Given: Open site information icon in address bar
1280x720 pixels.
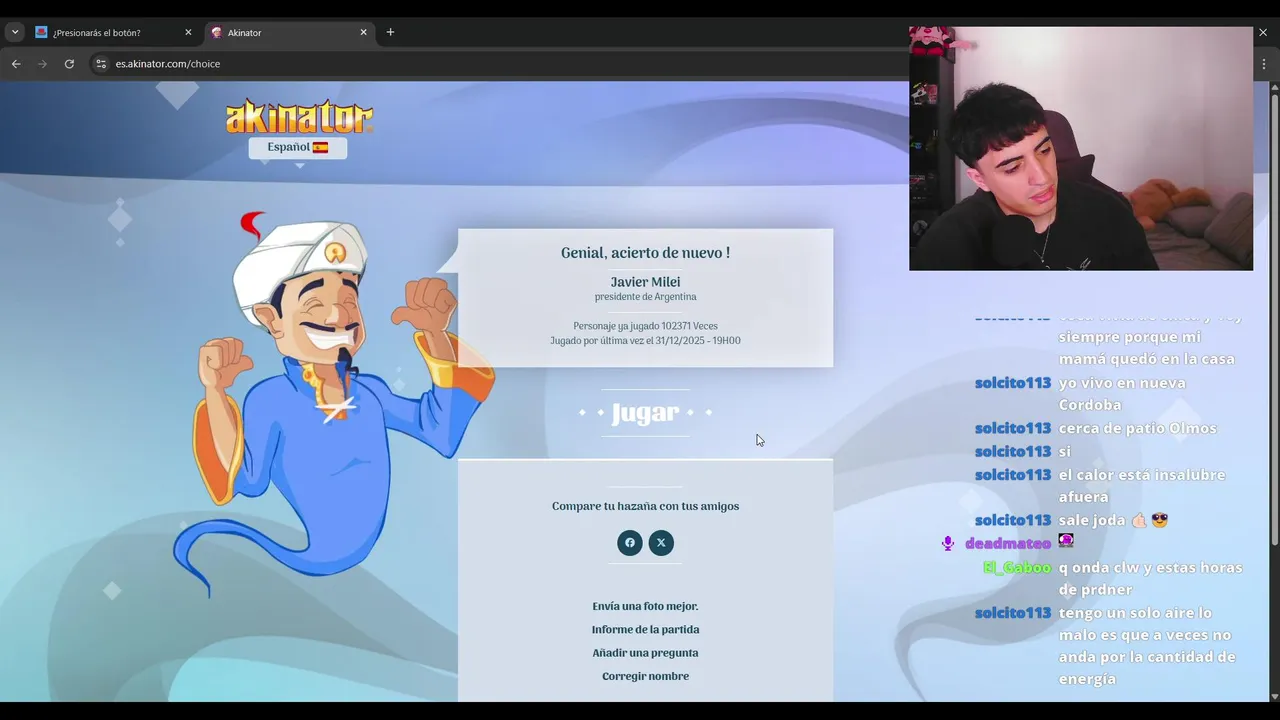Looking at the screenshot, I should click(101, 64).
